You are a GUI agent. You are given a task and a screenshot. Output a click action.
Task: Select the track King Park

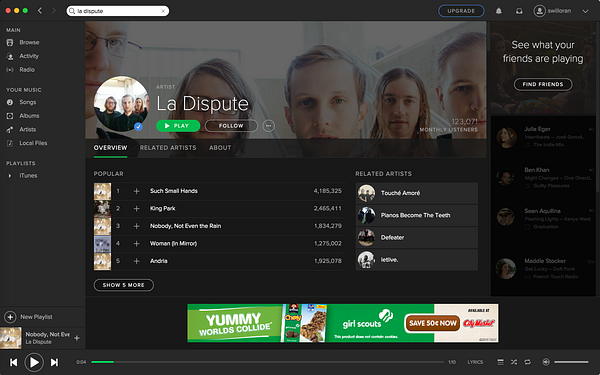[x=163, y=209]
